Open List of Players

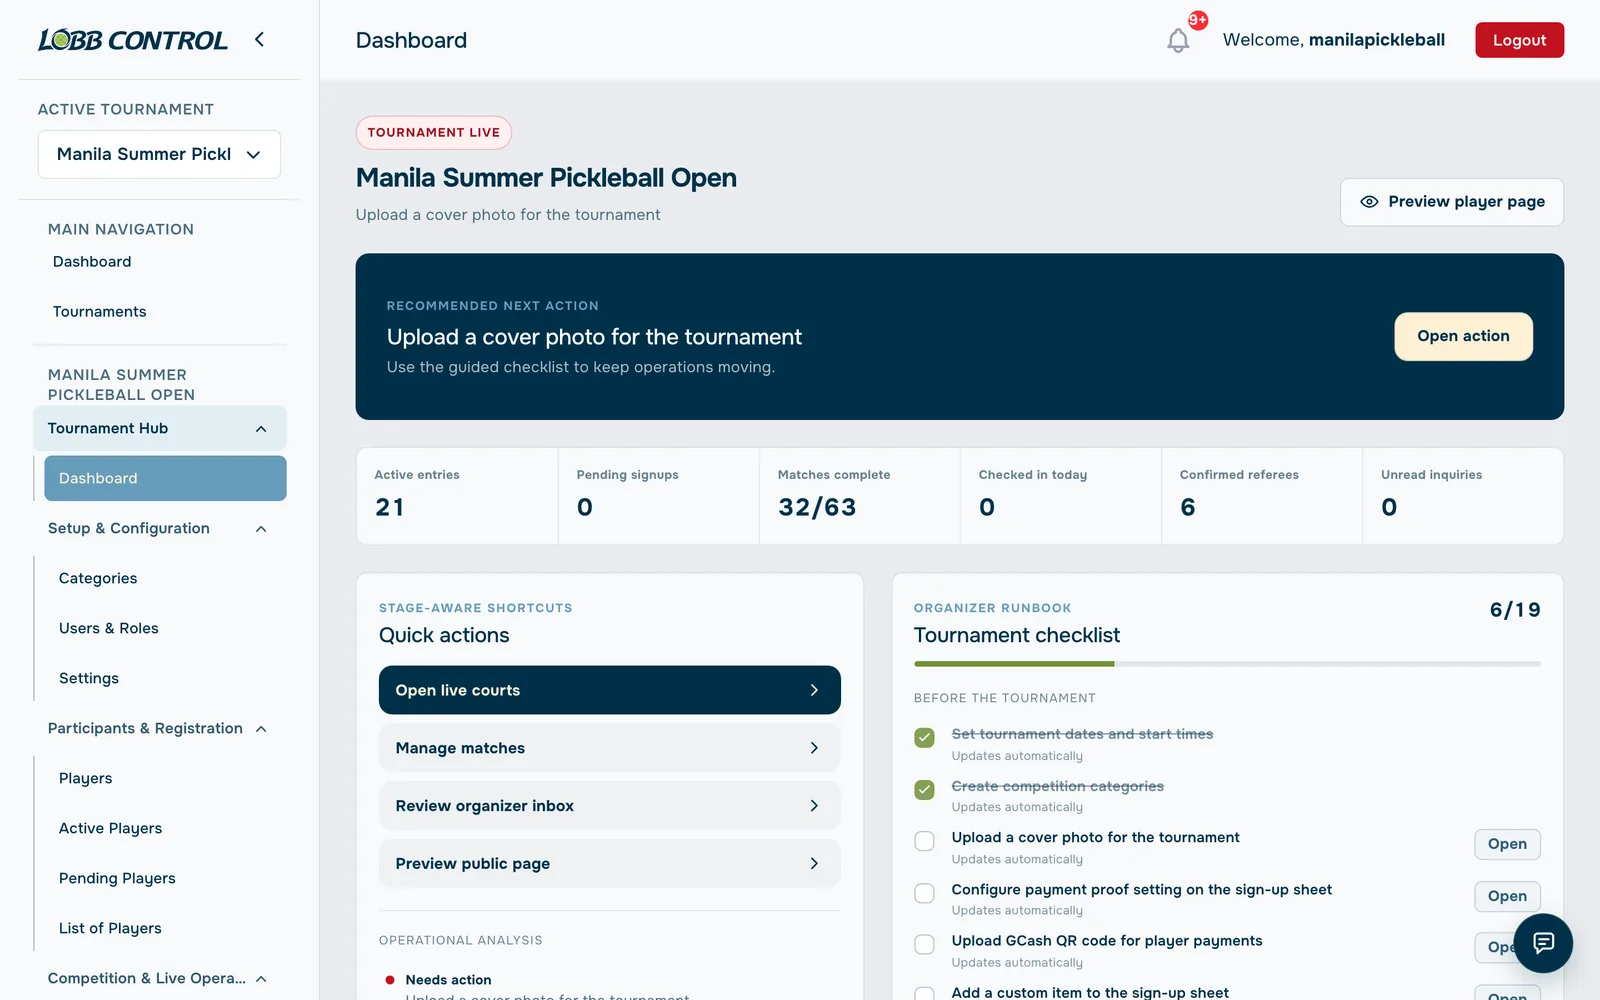pyautogui.click(x=110, y=928)
